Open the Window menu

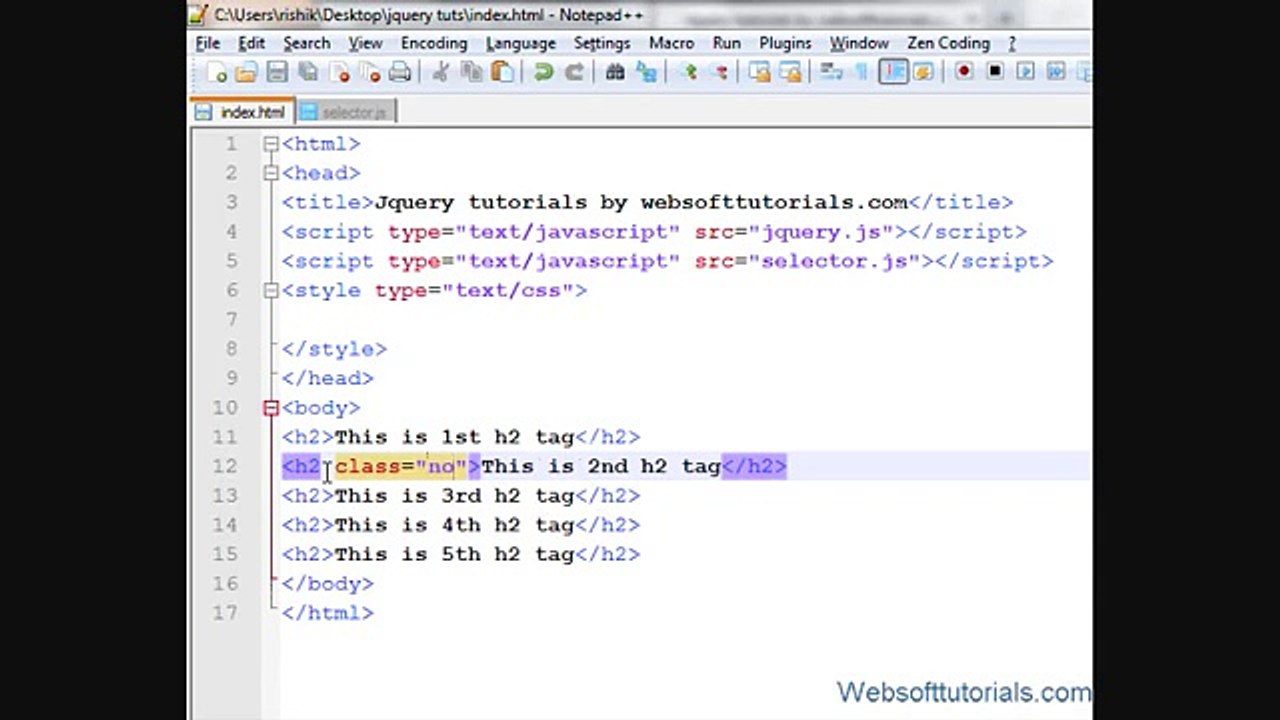[860, 43]
